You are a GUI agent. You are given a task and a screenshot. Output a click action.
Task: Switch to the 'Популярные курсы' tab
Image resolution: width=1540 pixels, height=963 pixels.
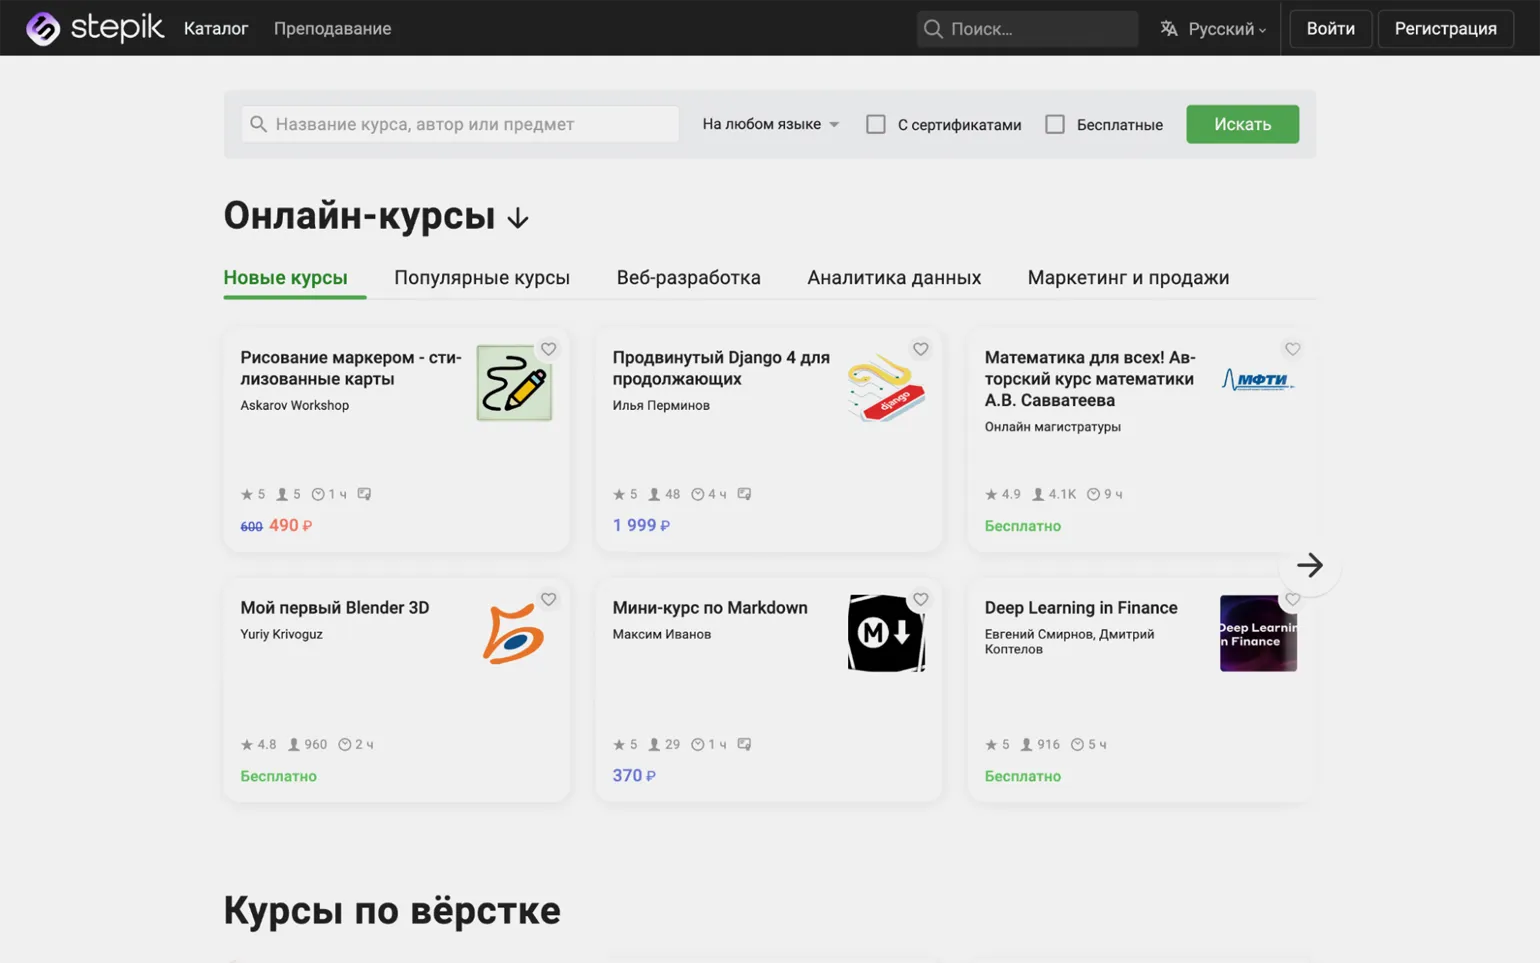pos(481,278)
